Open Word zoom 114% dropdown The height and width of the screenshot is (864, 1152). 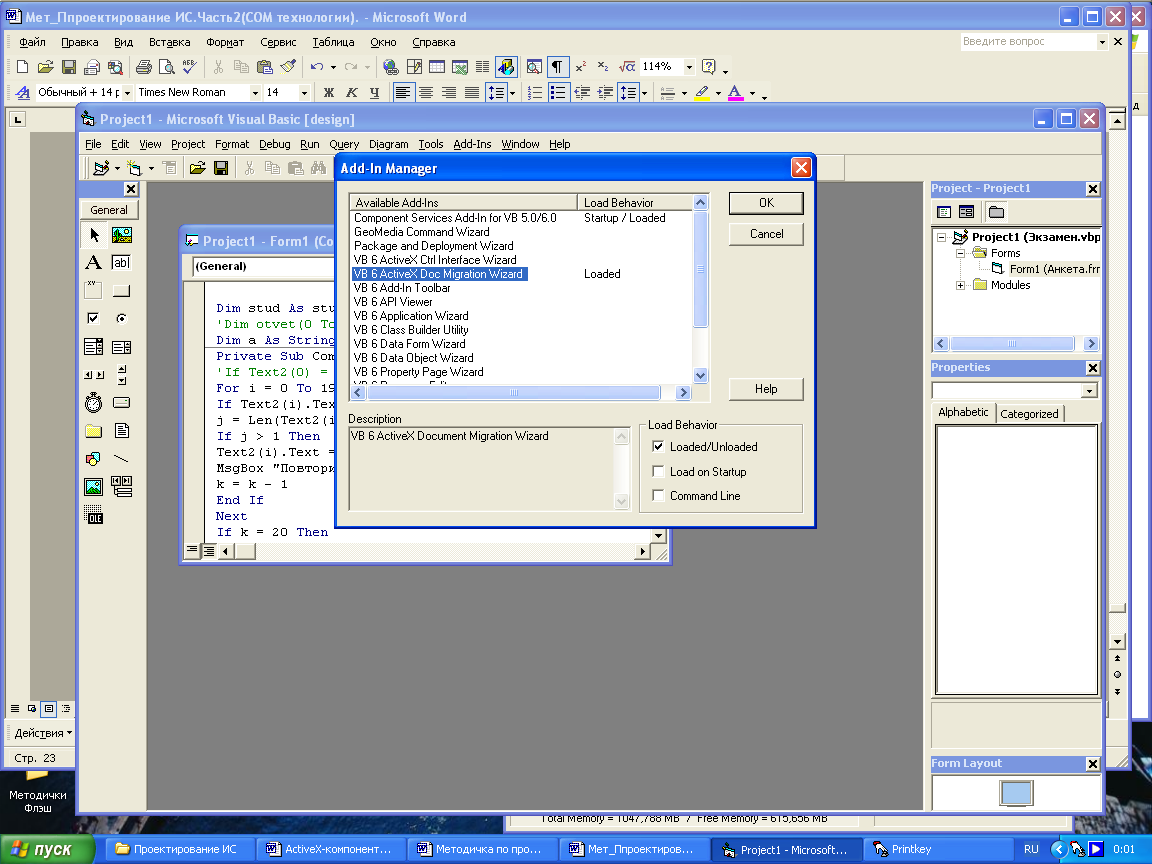point(689,67)
